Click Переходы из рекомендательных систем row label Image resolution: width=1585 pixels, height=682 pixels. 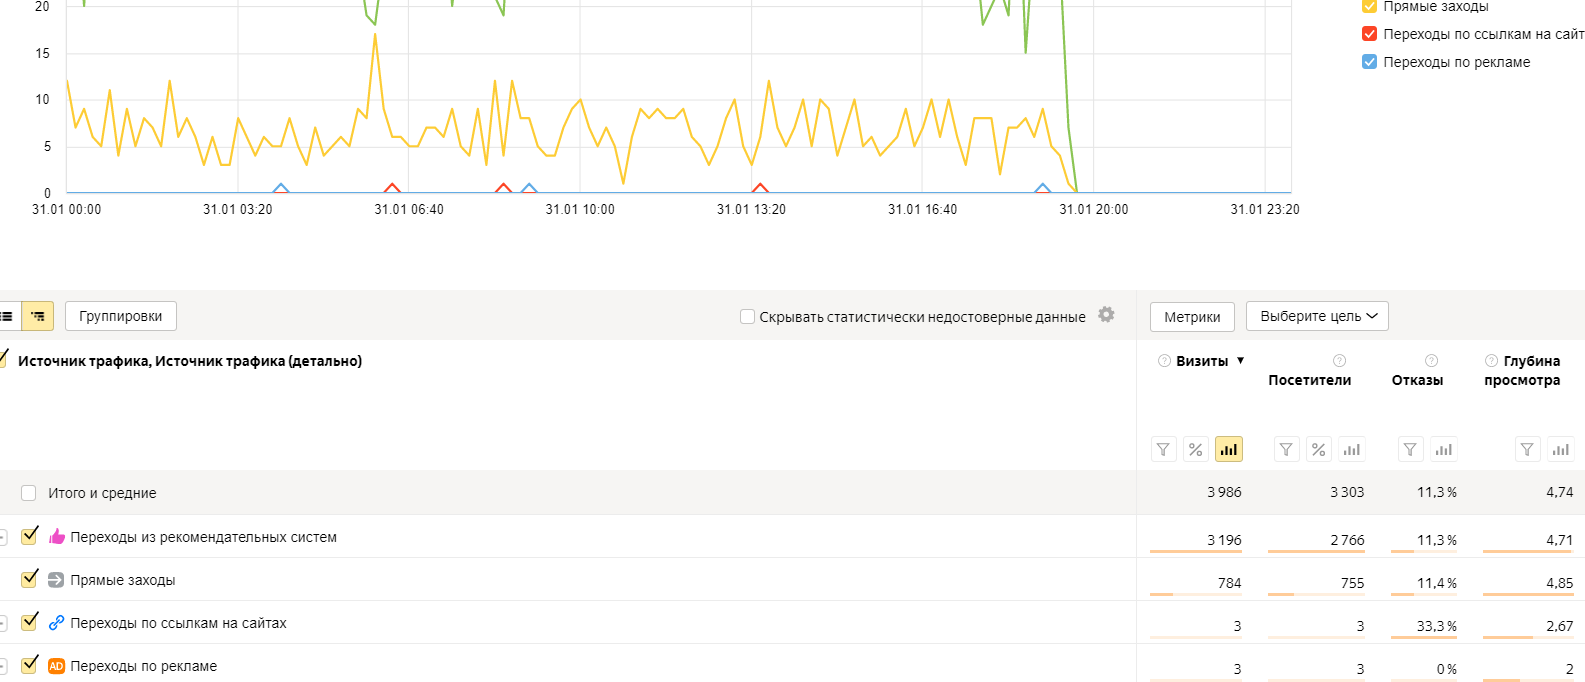pos(203,537)
